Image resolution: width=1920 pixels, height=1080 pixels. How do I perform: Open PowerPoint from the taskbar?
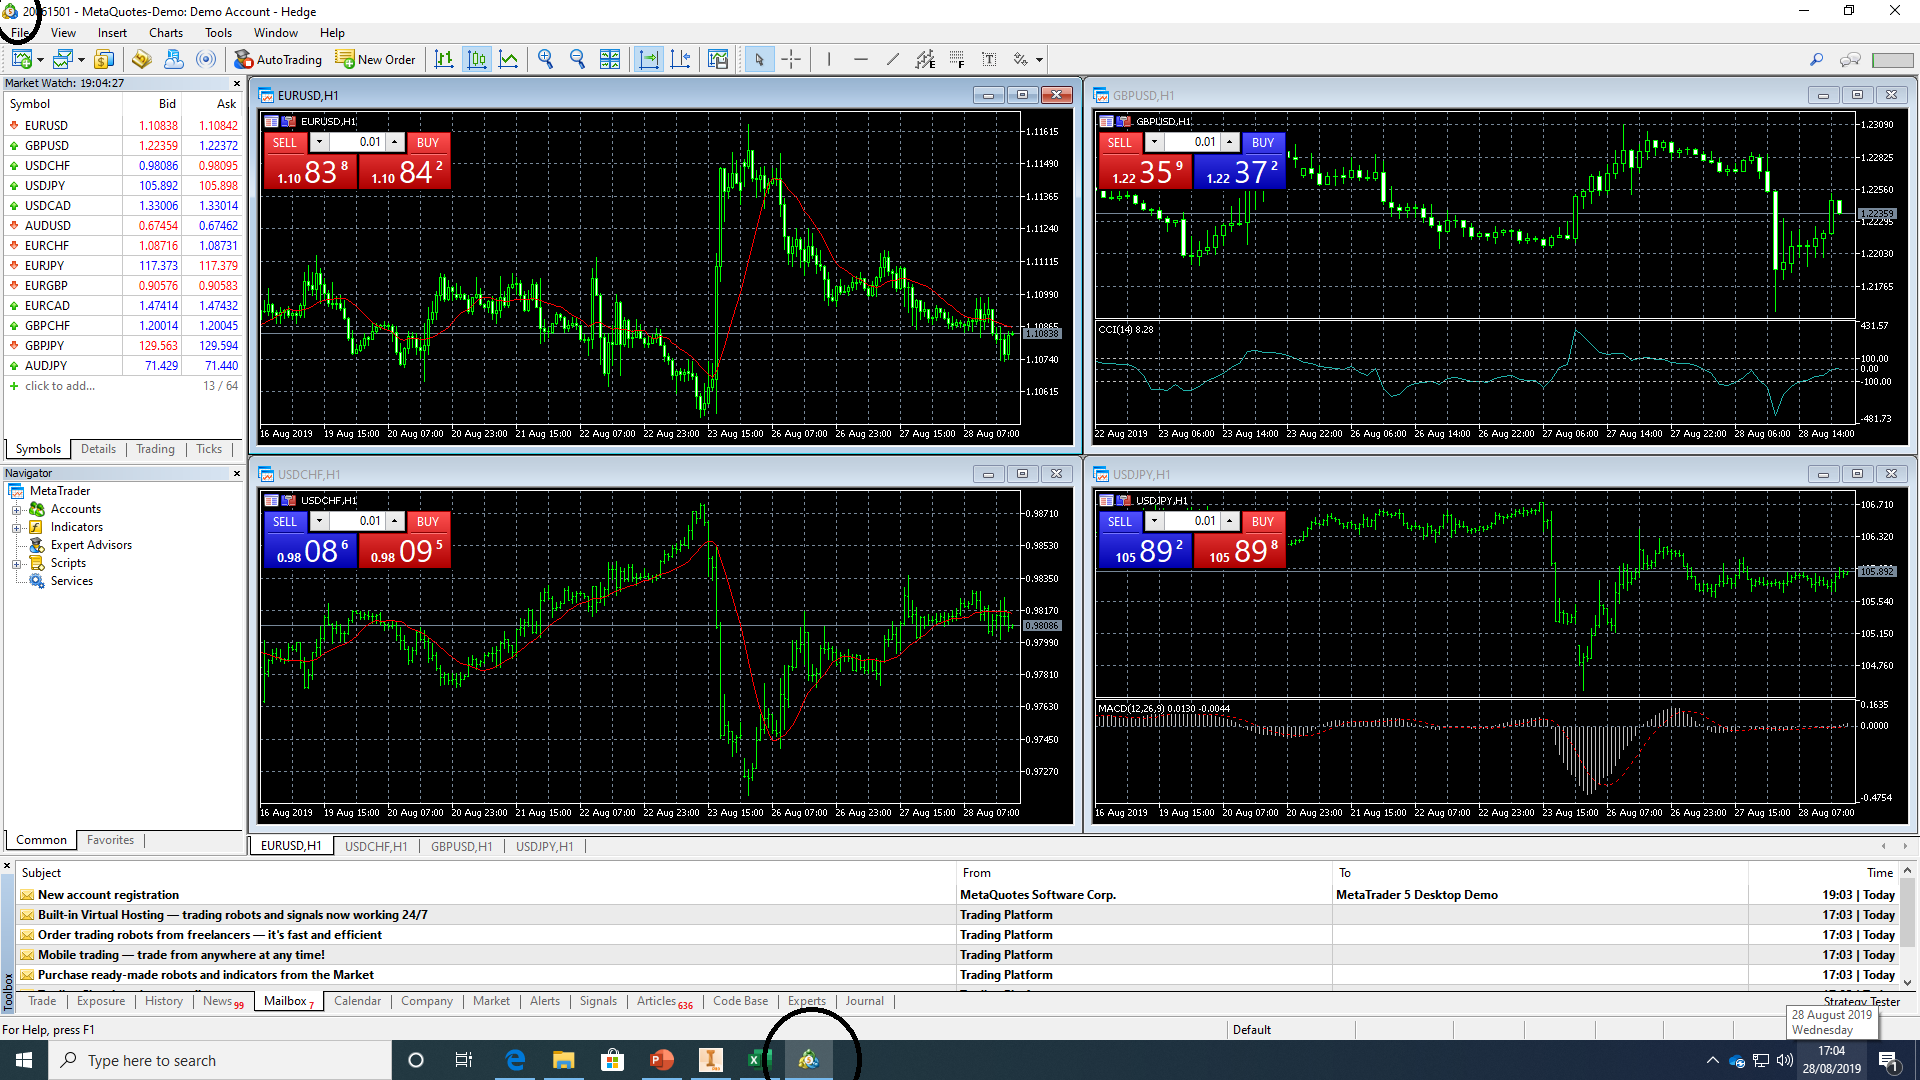662,1060
